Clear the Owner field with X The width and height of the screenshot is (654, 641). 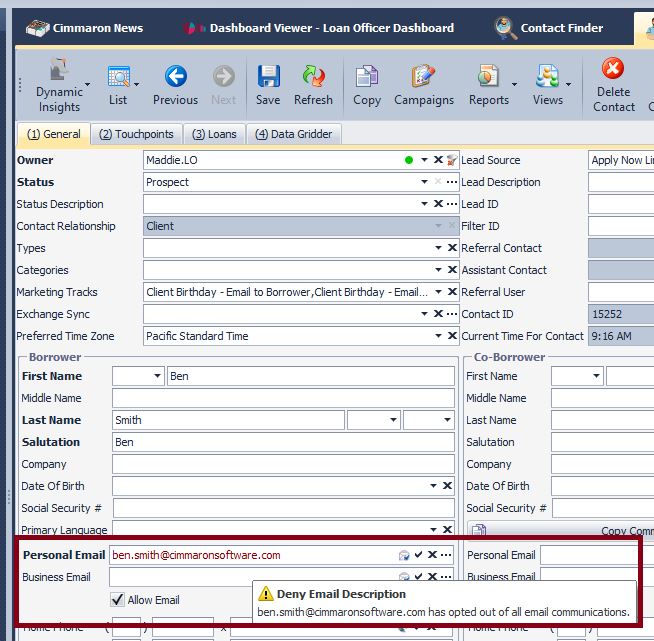438,160
